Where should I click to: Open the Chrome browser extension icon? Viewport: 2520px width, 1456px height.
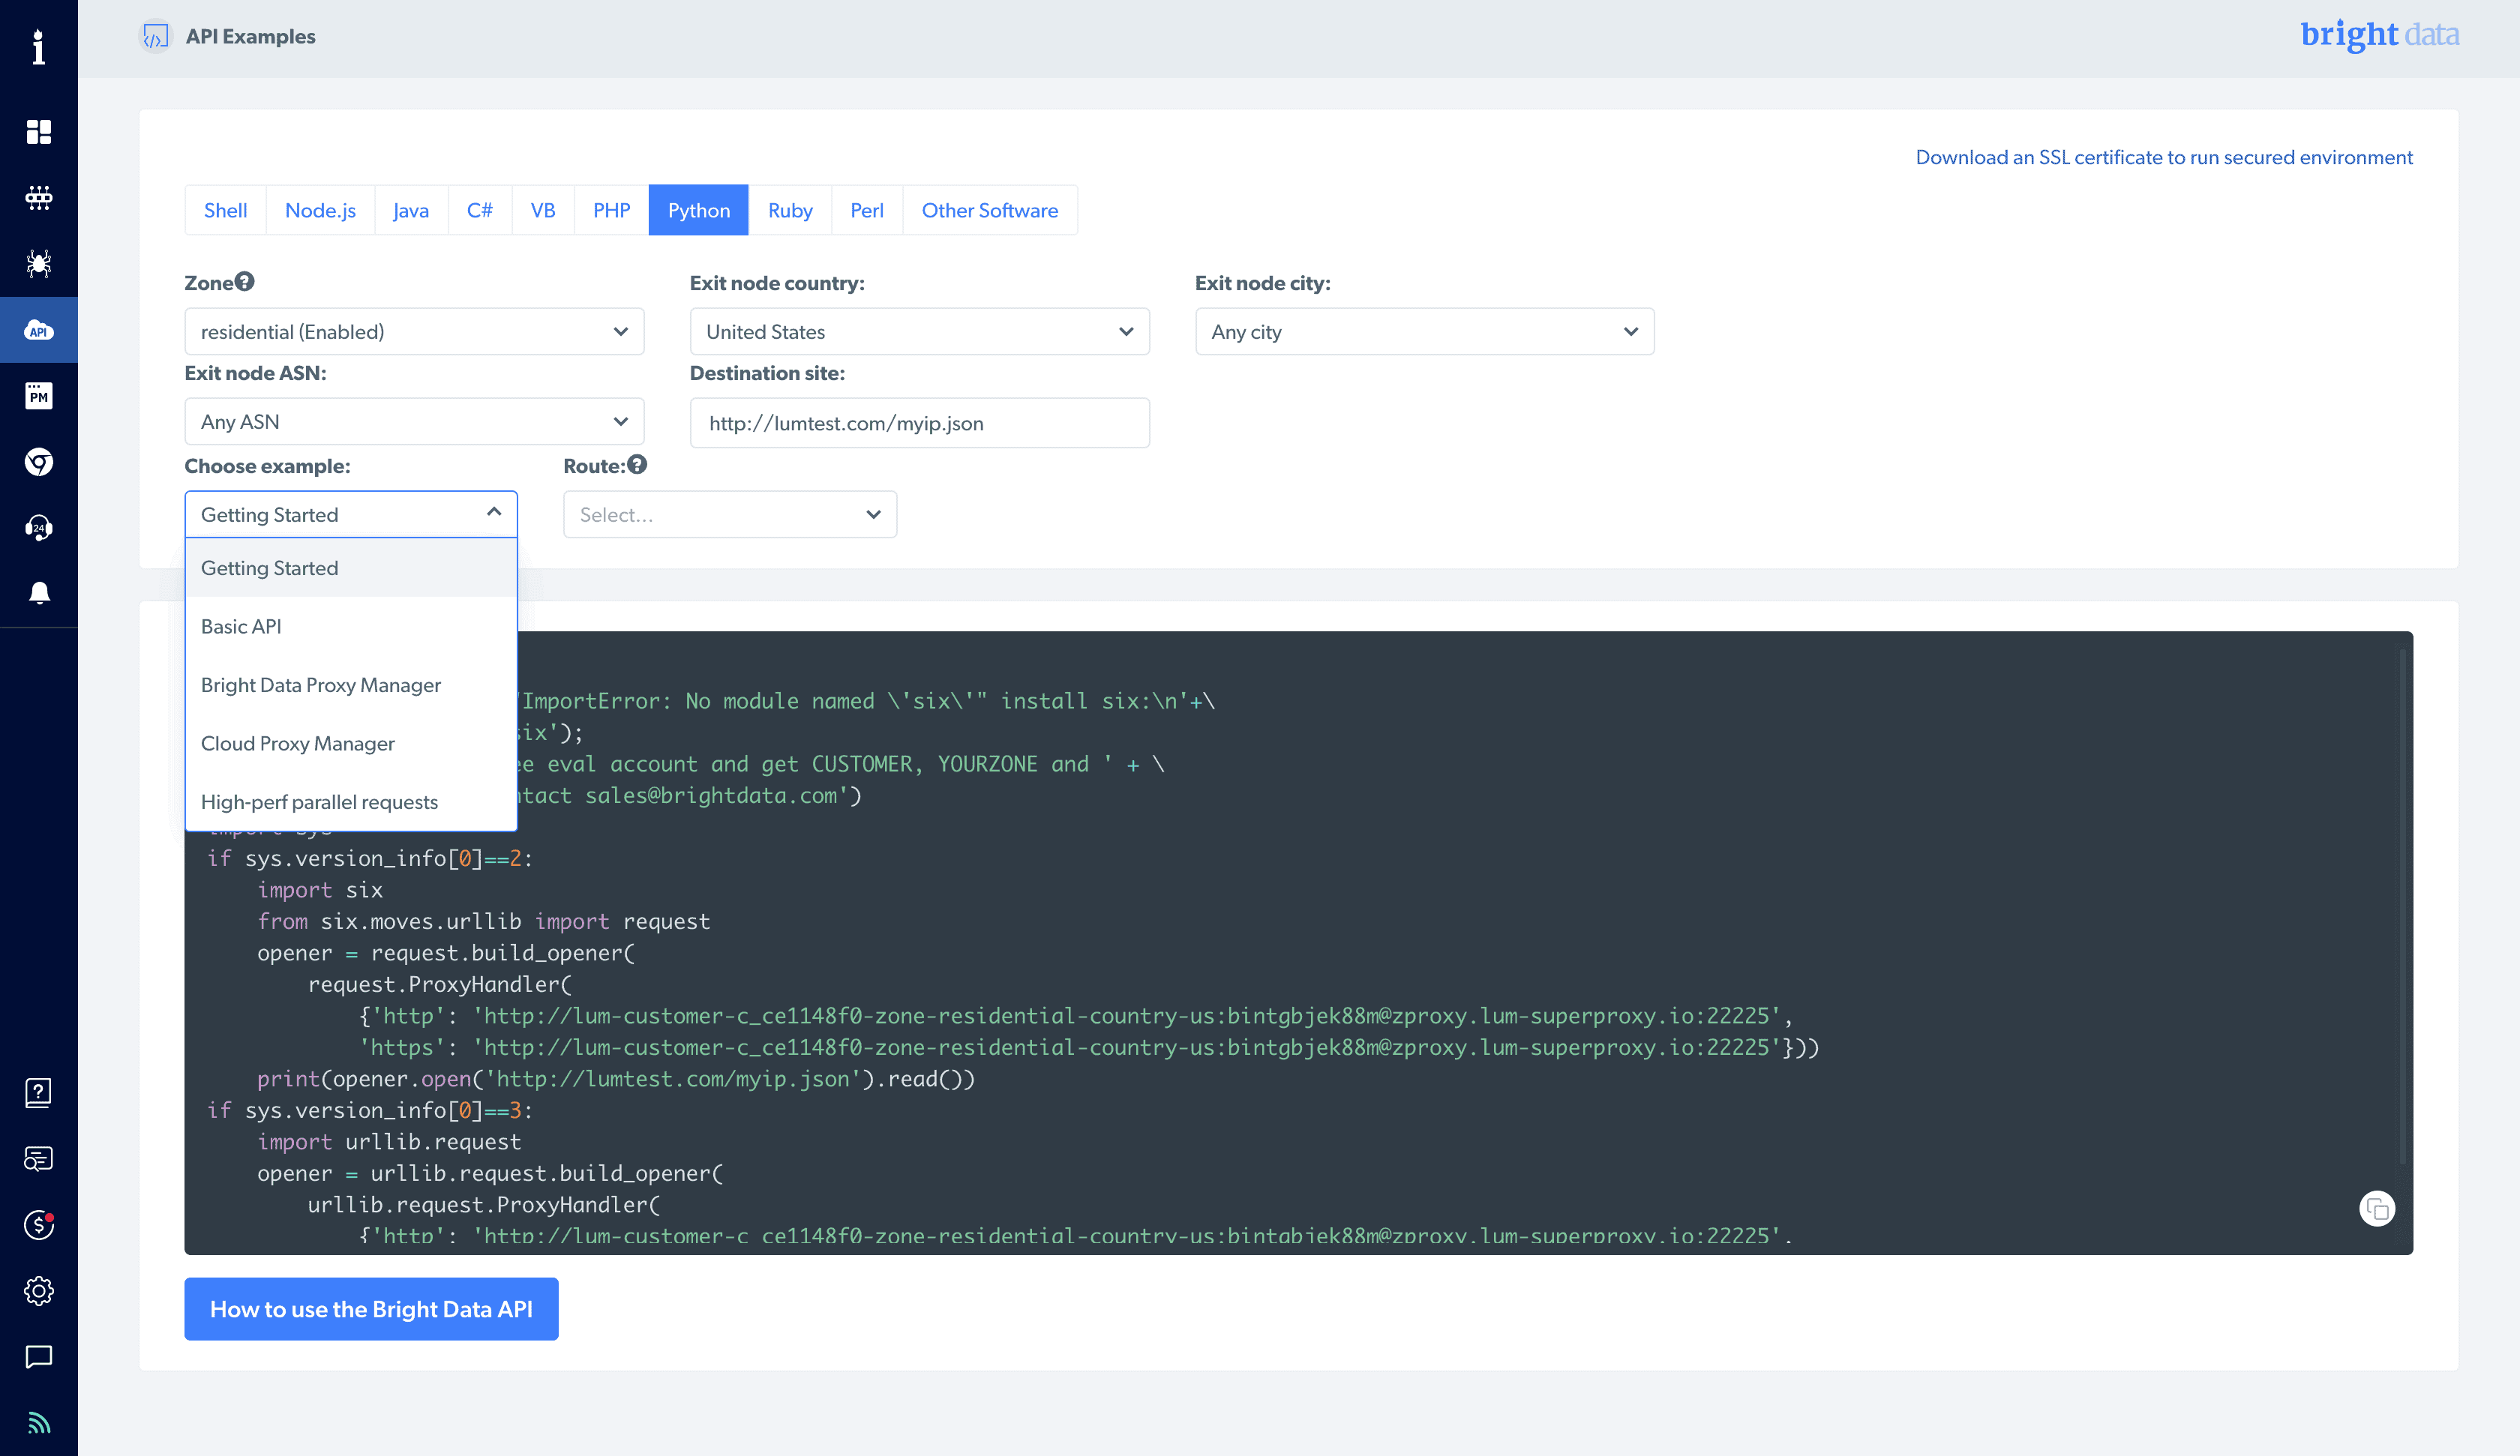(38, 462)
